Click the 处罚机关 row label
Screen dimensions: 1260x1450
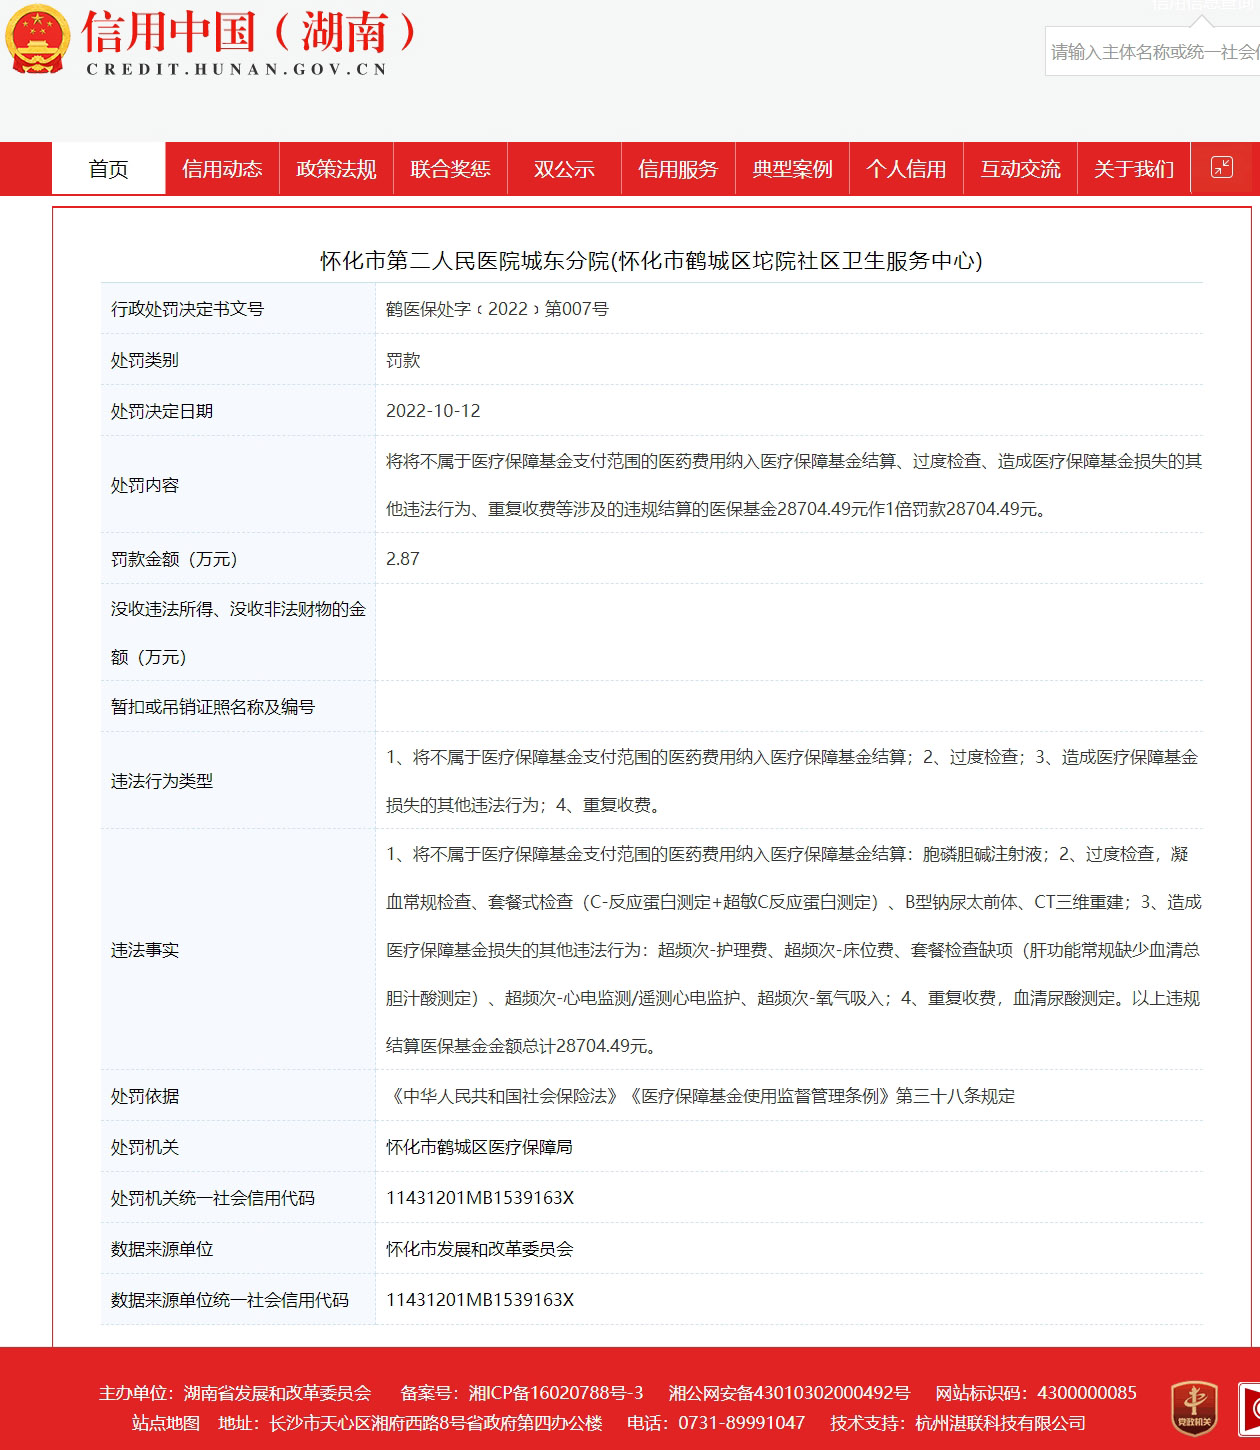pyautogui.click(x=145, y=1147)
